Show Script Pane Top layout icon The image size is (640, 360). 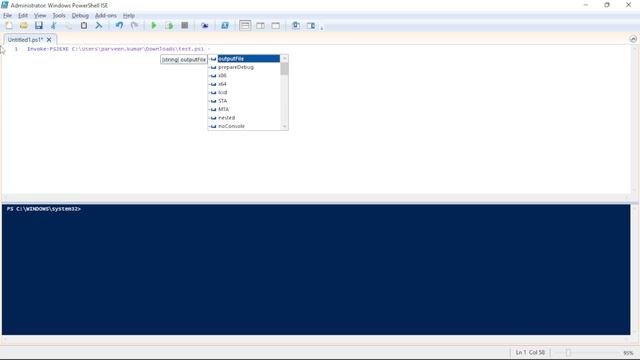pos(245,26)
